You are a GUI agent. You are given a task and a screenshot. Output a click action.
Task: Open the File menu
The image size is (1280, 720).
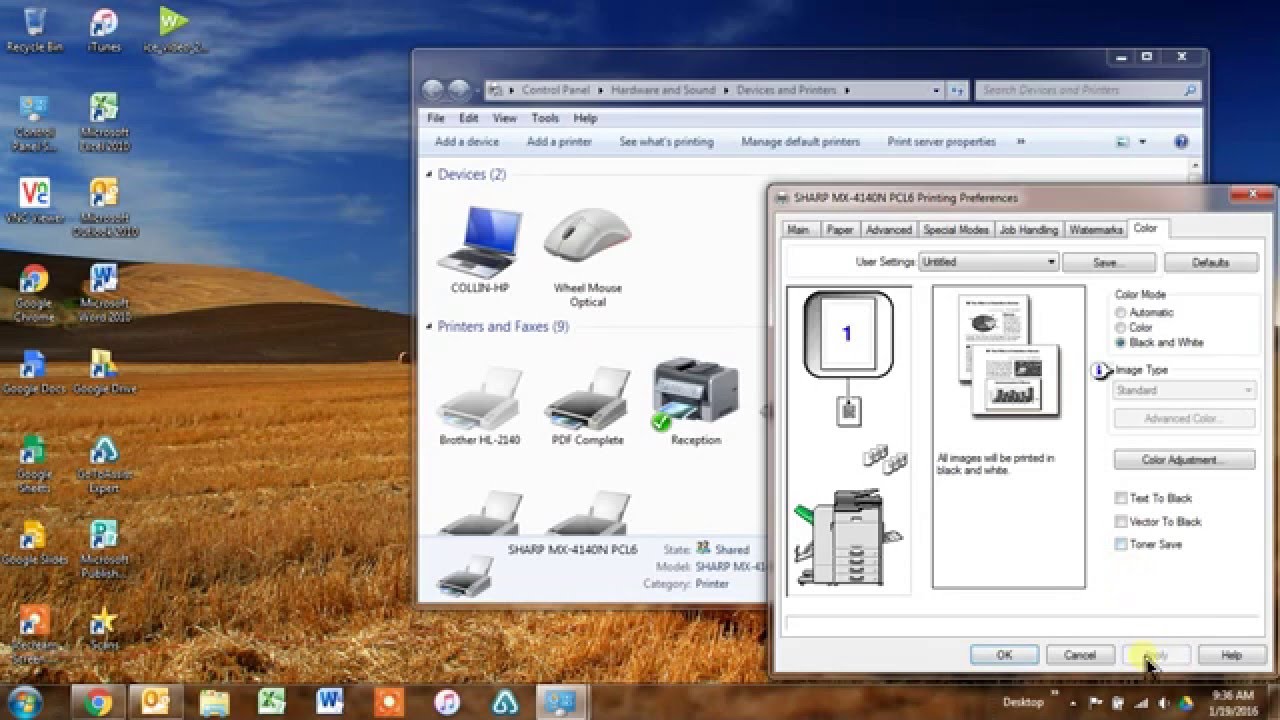coord(436,118)
